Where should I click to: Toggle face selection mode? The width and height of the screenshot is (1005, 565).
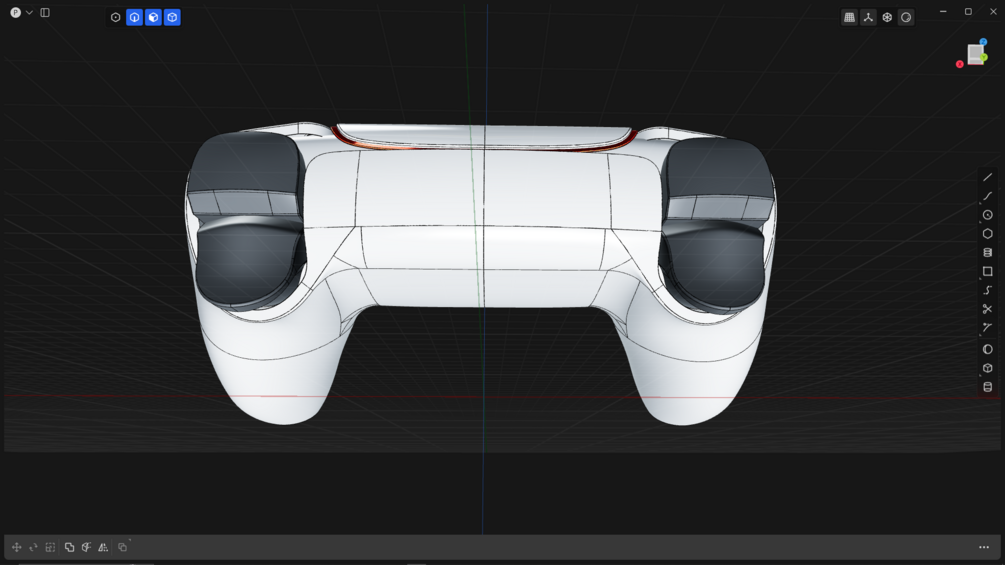pos(153,17)
